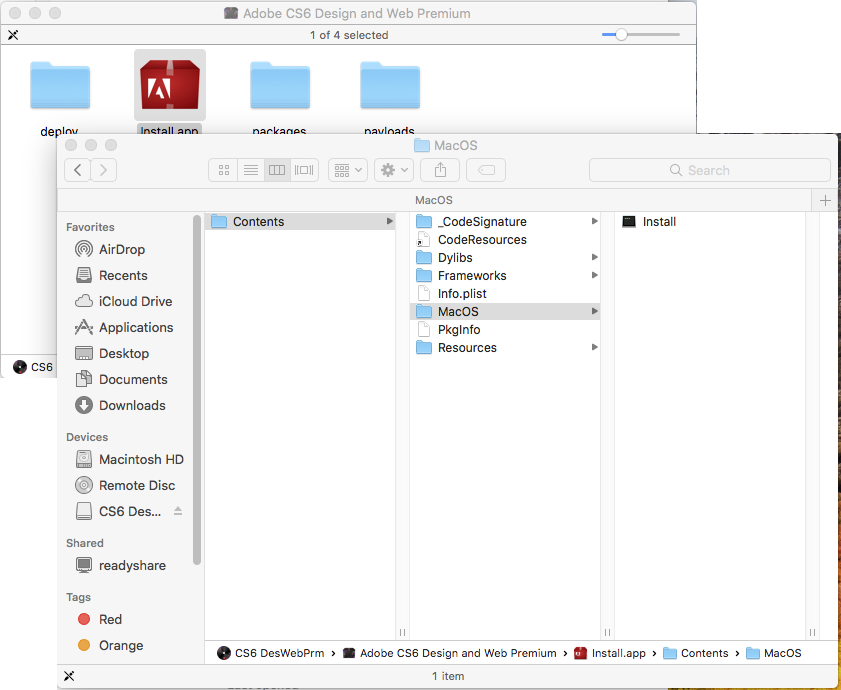Switch to icon view
Image resolution: width=841 pixels, height=690 pixels.
pyautogui.click(x=224, y=170)
